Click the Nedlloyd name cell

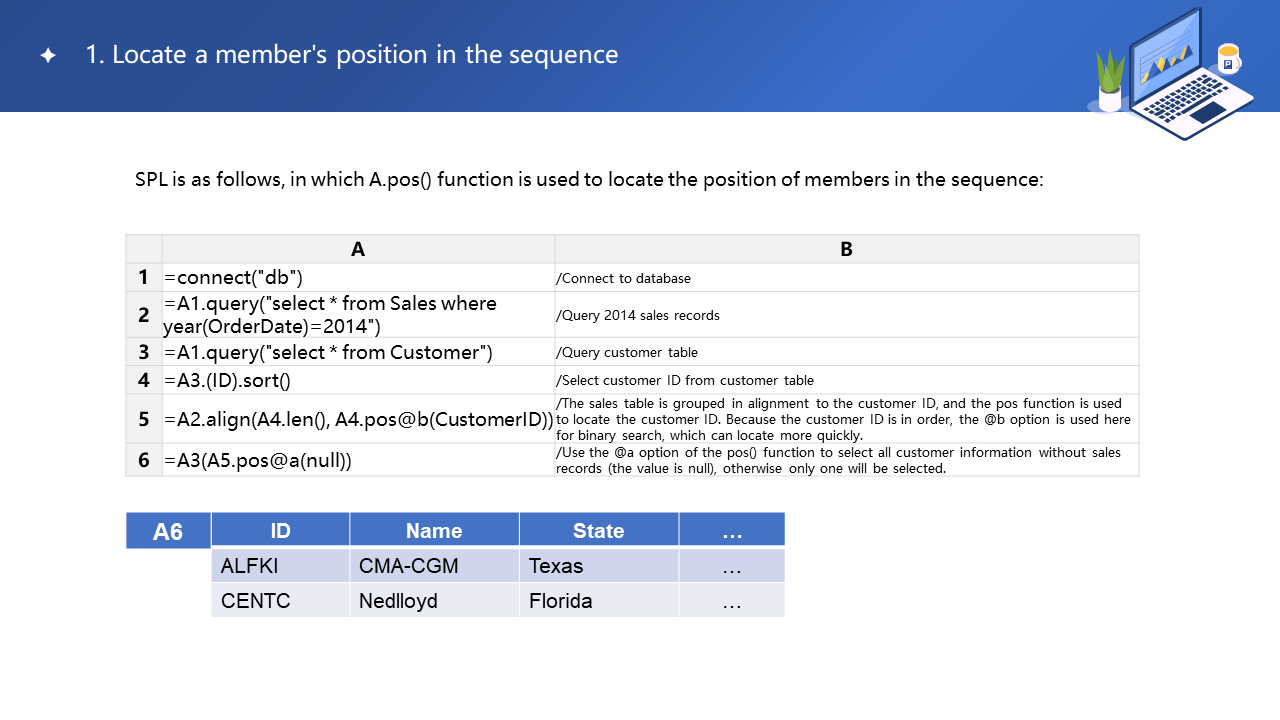(434, 601)
